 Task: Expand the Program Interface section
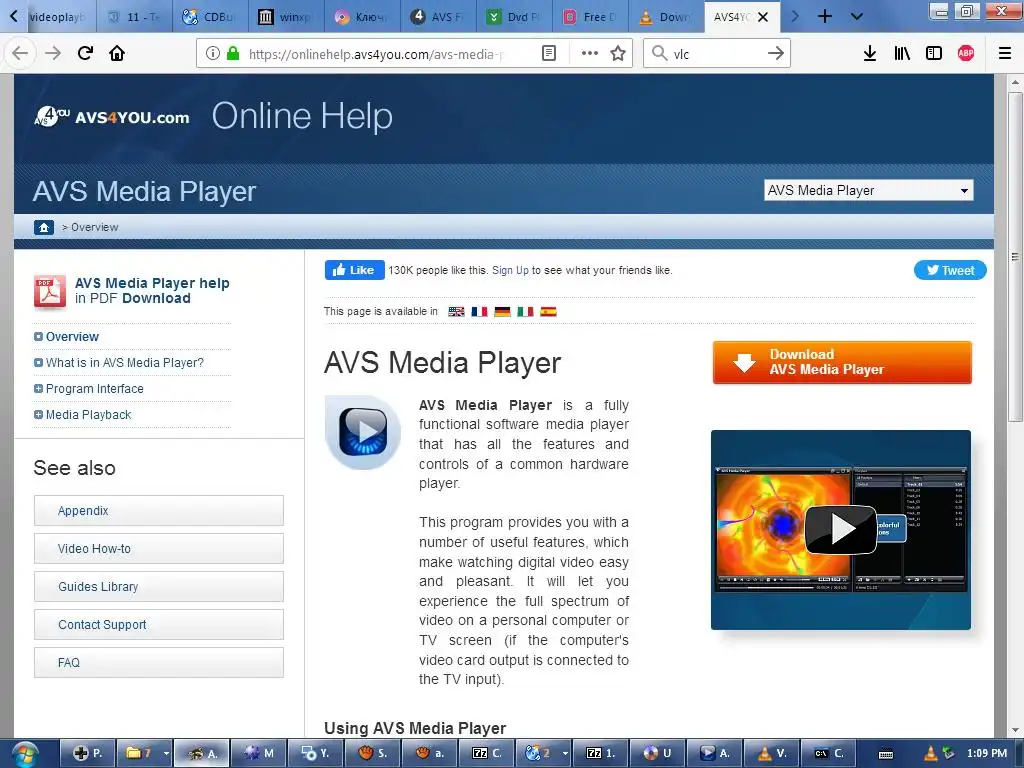38,389
